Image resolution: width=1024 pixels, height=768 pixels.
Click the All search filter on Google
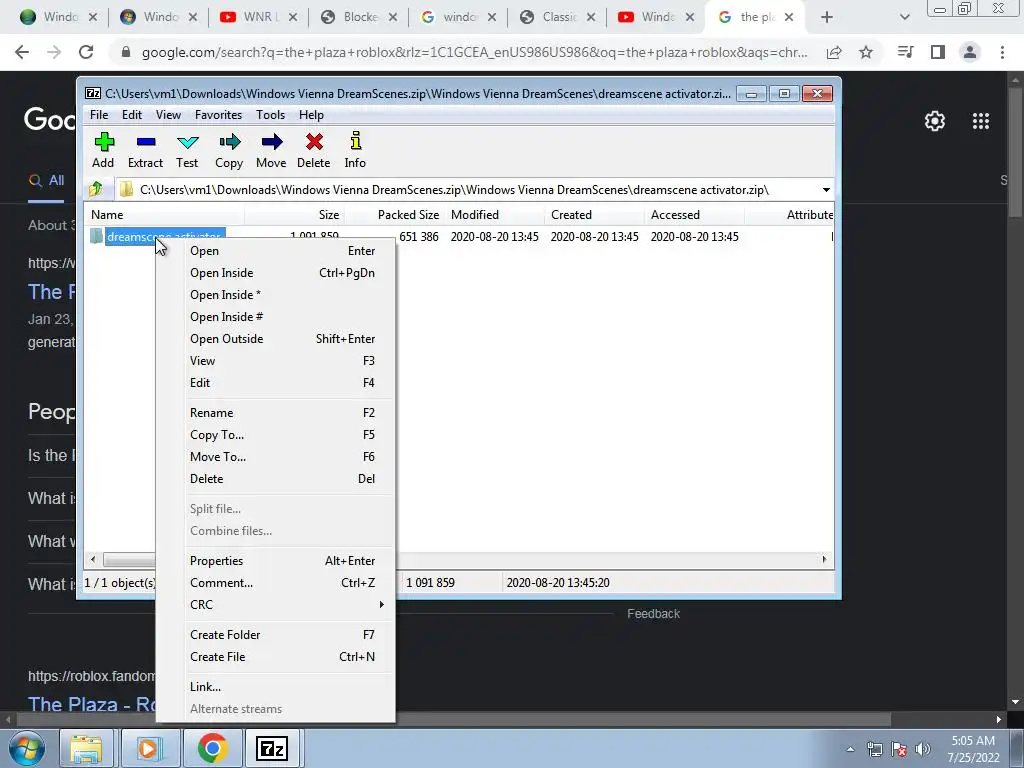pyautogui.click(x=46, y=181)
